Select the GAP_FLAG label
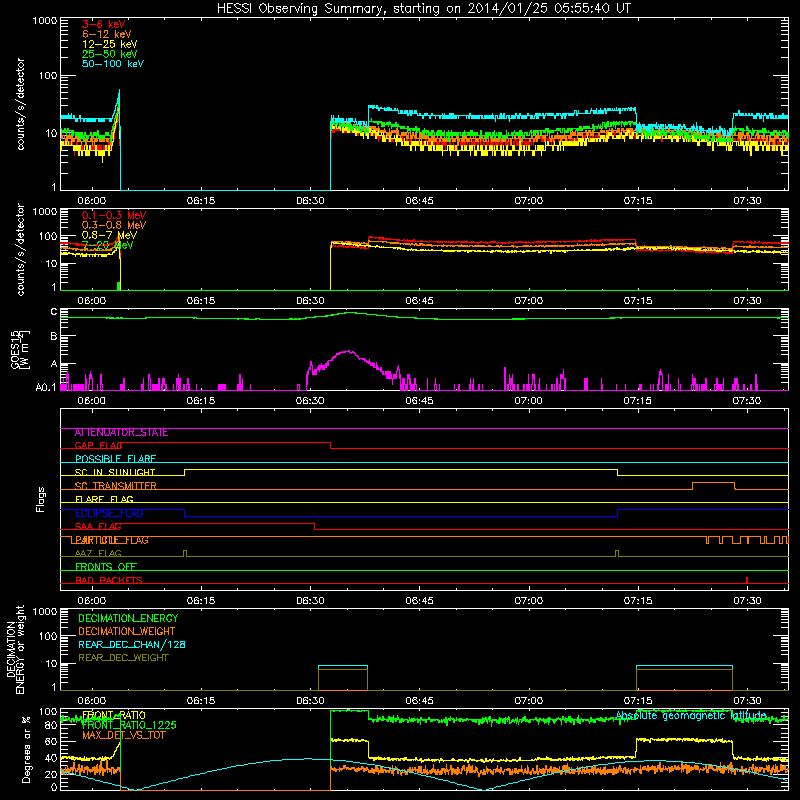This screenshot has width=800, height=800. tap(98, 445)
